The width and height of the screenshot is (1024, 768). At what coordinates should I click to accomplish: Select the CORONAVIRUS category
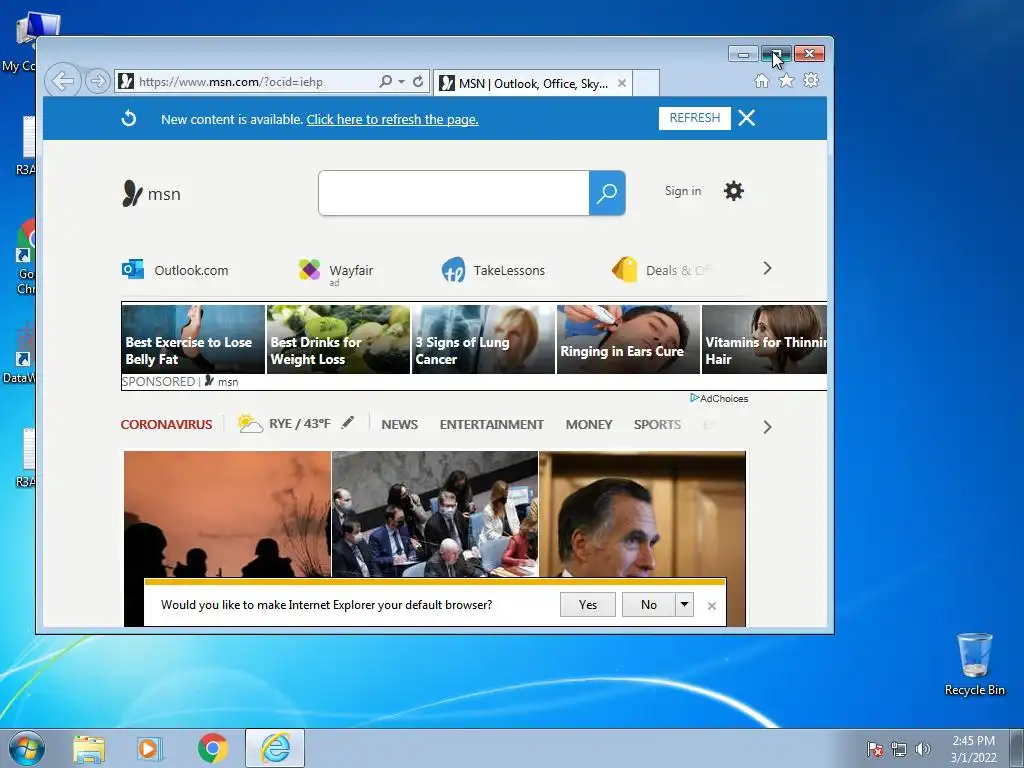167,424
